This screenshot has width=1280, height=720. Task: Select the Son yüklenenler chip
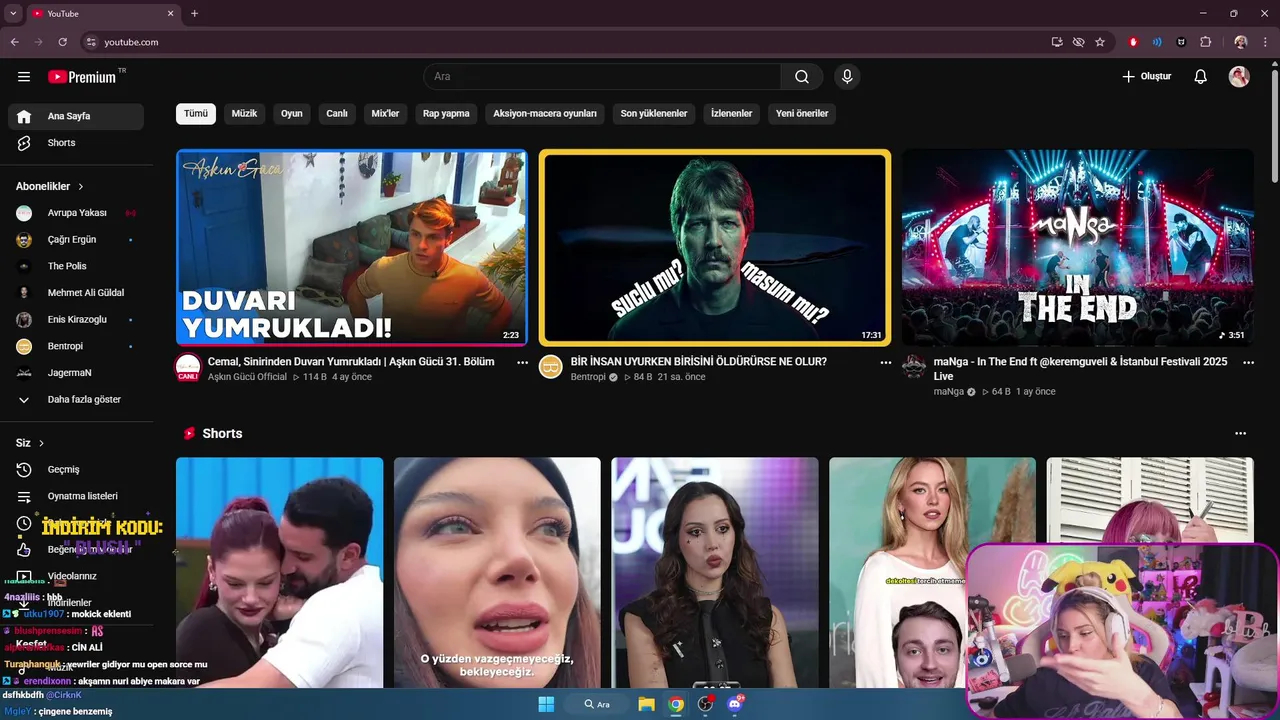click(x=654, y=114)
